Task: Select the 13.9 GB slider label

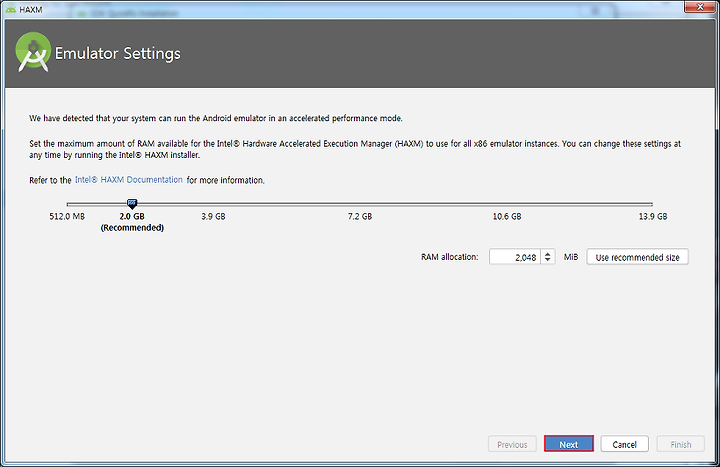Action: [652, 216]
